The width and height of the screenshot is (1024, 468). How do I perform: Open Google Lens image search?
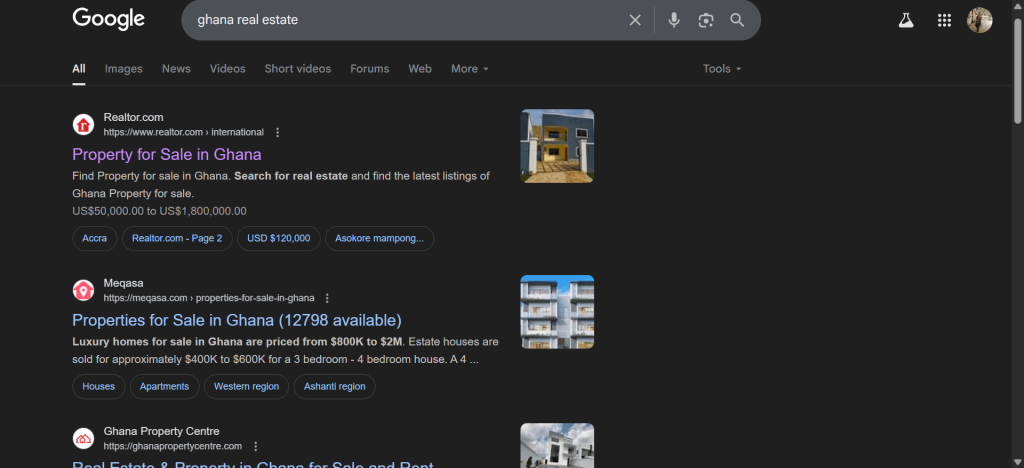click(x=705, y=20)
